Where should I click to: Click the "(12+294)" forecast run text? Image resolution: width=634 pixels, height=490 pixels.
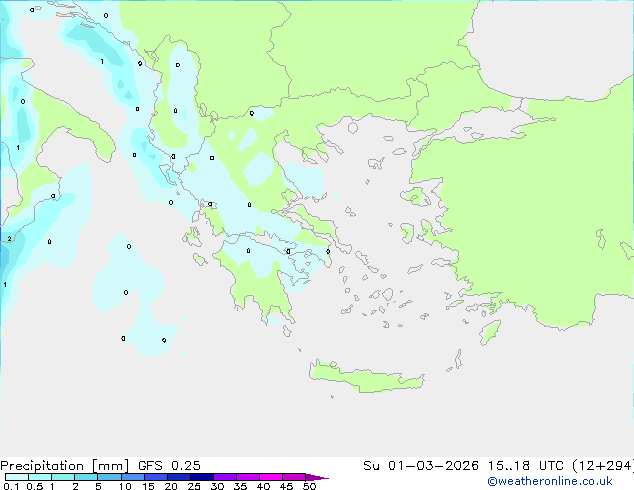coord(603,465)
